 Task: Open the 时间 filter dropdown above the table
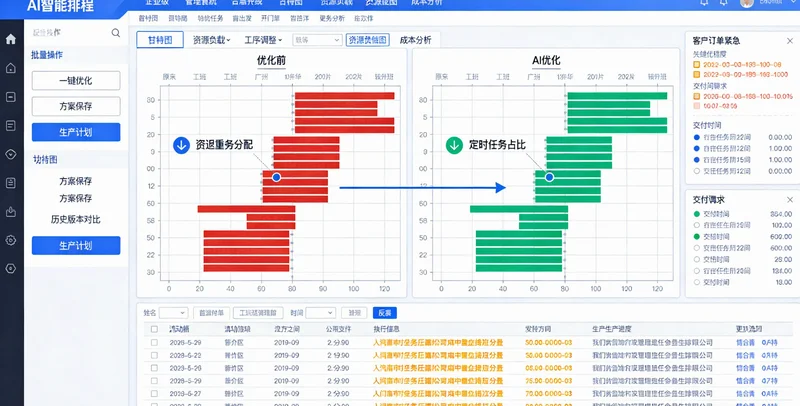[x=320, y=313]
